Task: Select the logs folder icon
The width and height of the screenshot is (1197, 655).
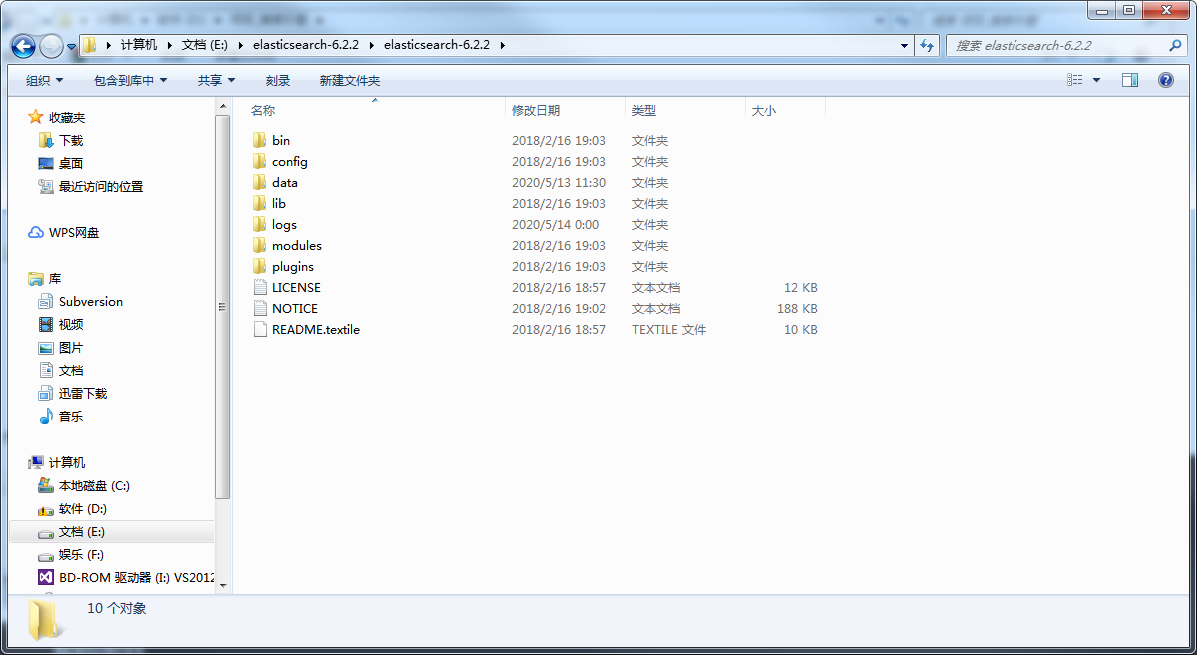Action: coord(260,224)
